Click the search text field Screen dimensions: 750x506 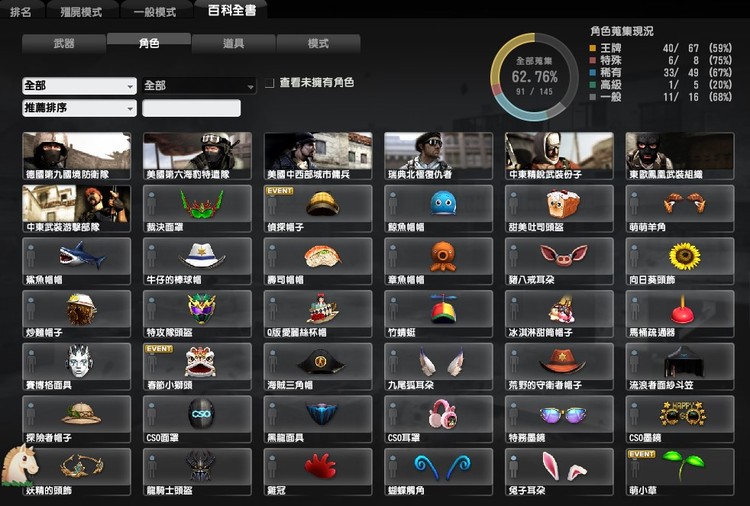(x=191, y=108)
